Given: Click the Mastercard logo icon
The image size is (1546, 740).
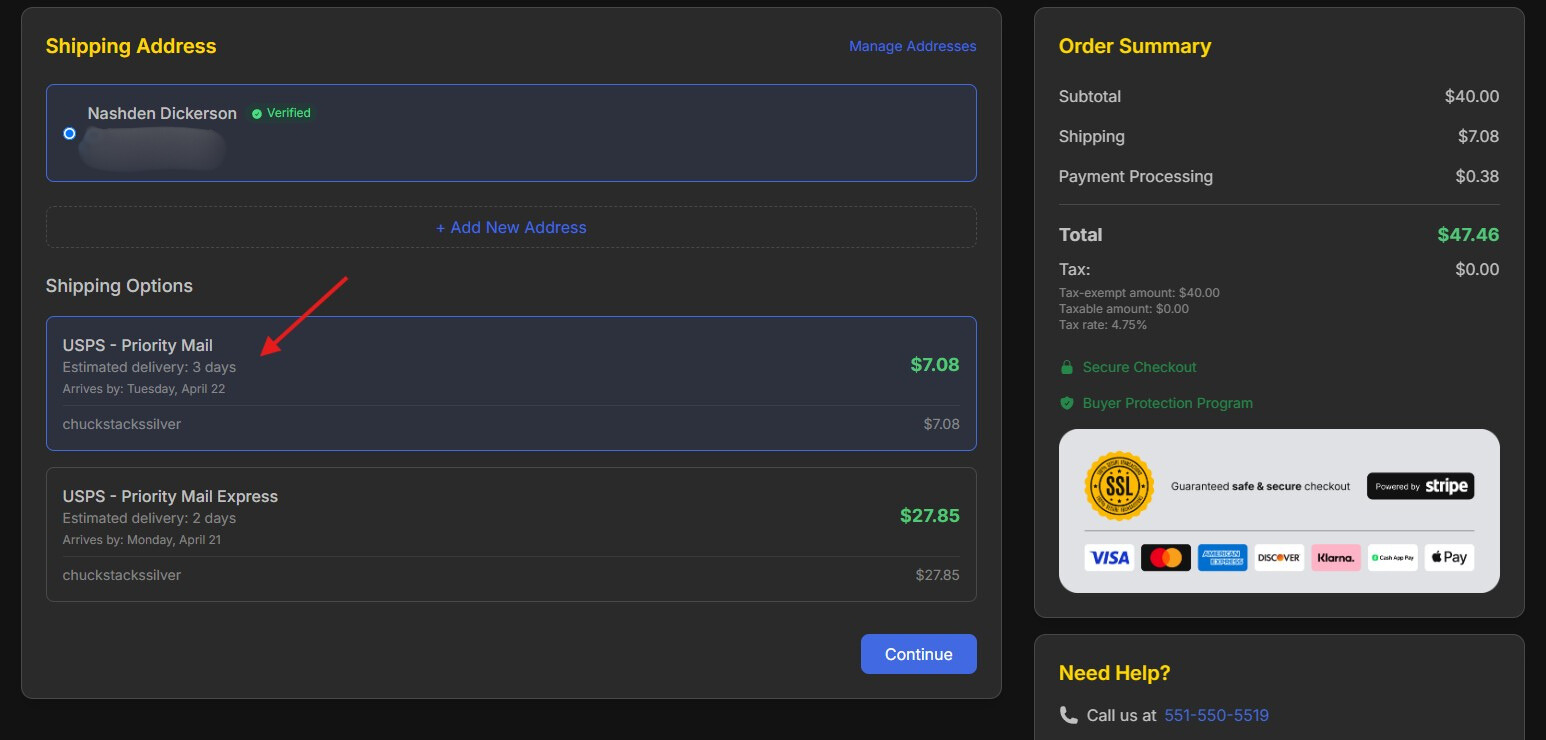Looking at the screenshot, I should pos(1166,558).
